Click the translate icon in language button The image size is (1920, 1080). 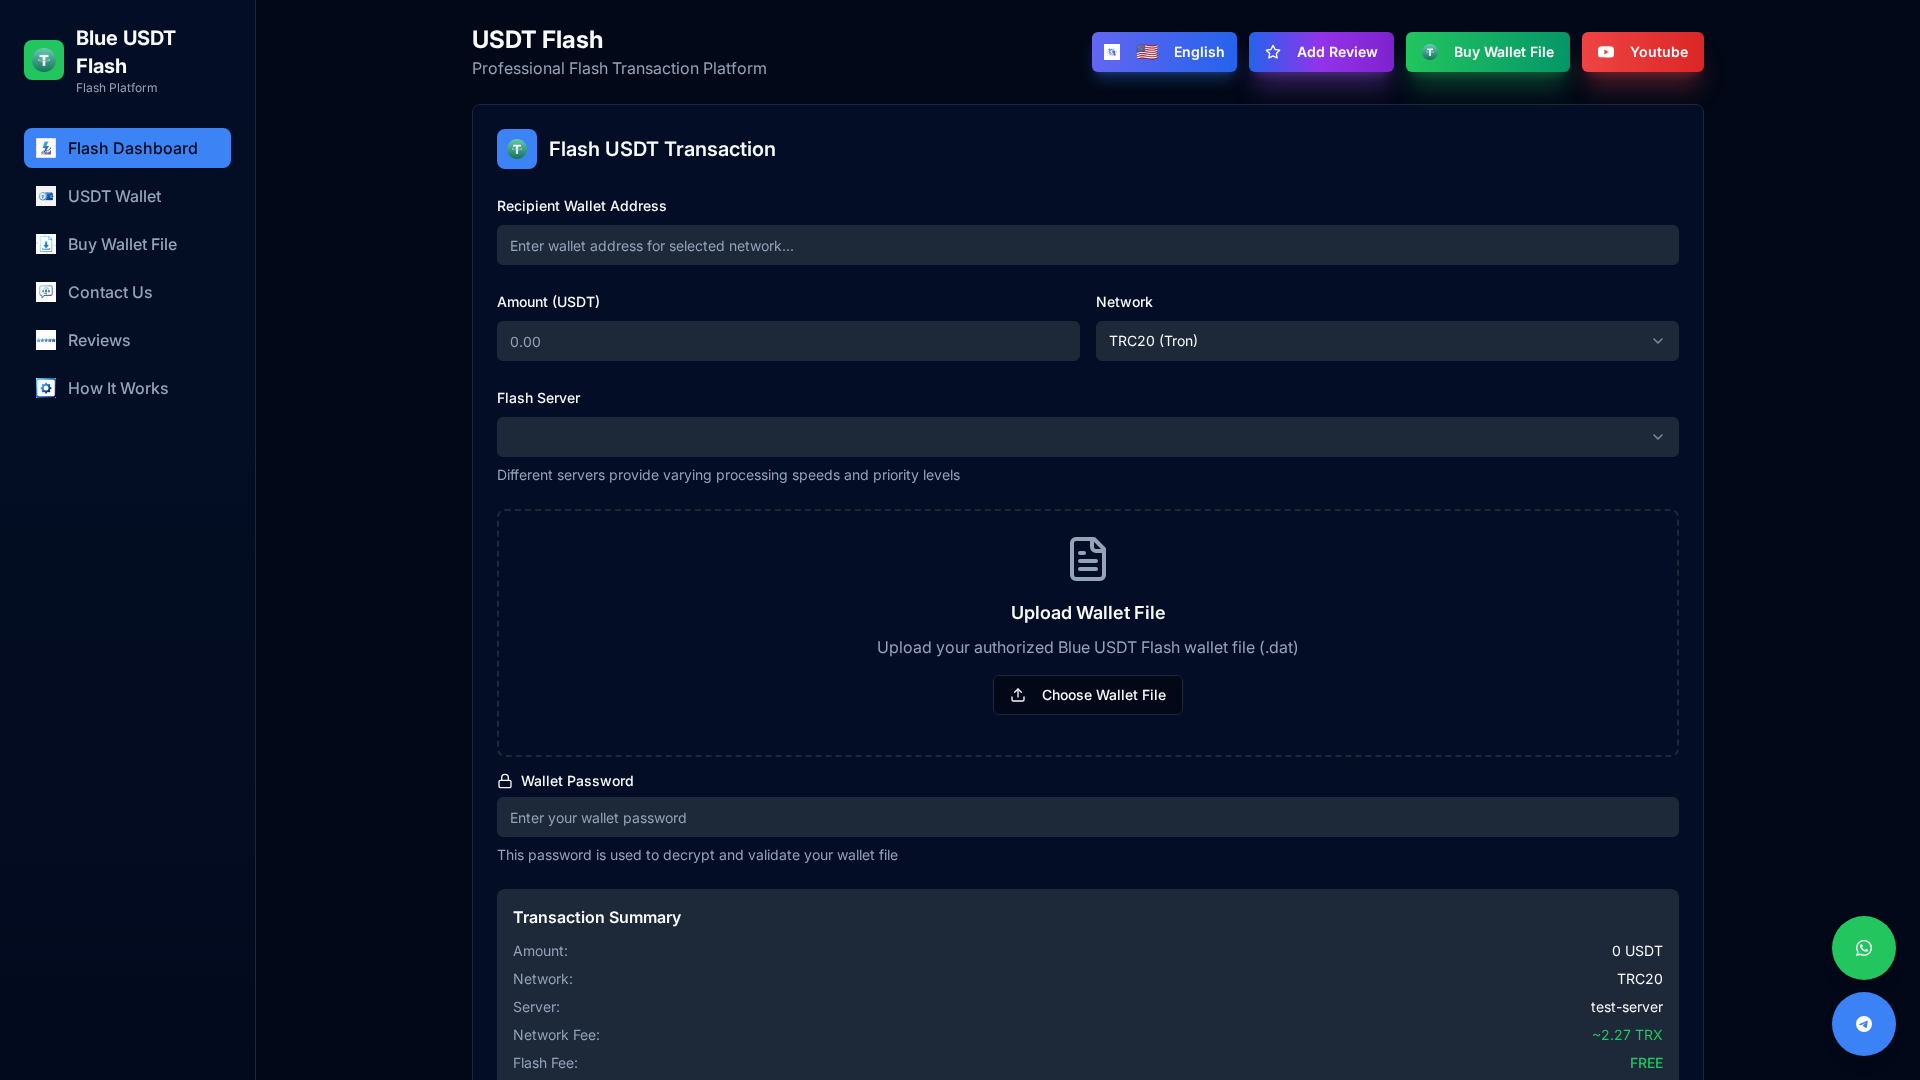coord(1112,52)
